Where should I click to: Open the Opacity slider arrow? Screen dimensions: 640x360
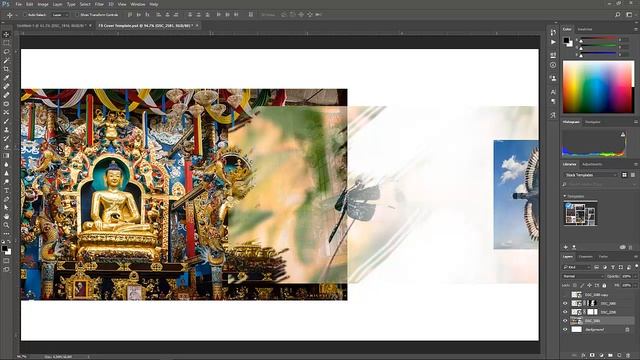(x=636, y=276)
